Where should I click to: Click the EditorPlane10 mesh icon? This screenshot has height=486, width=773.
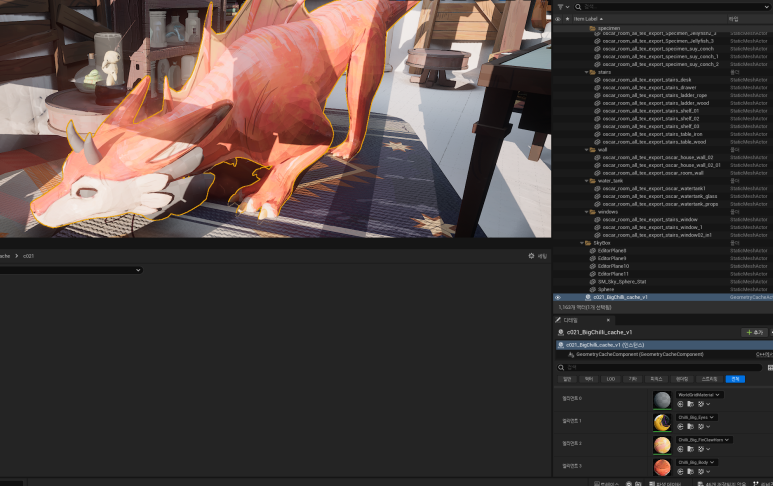[x=593, y=266]
